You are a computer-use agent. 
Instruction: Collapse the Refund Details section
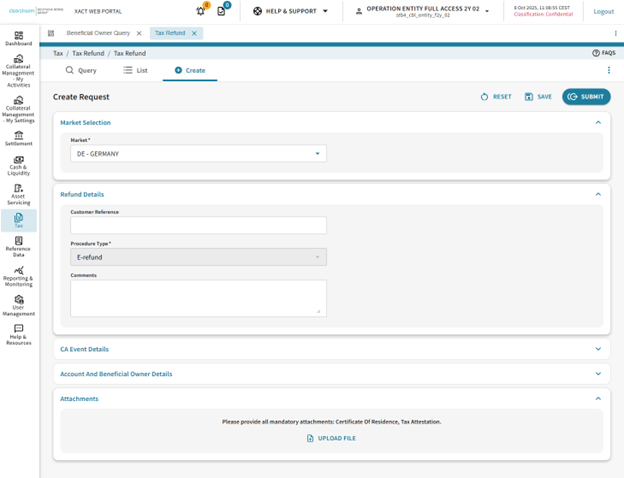click(x=598, y=194)
